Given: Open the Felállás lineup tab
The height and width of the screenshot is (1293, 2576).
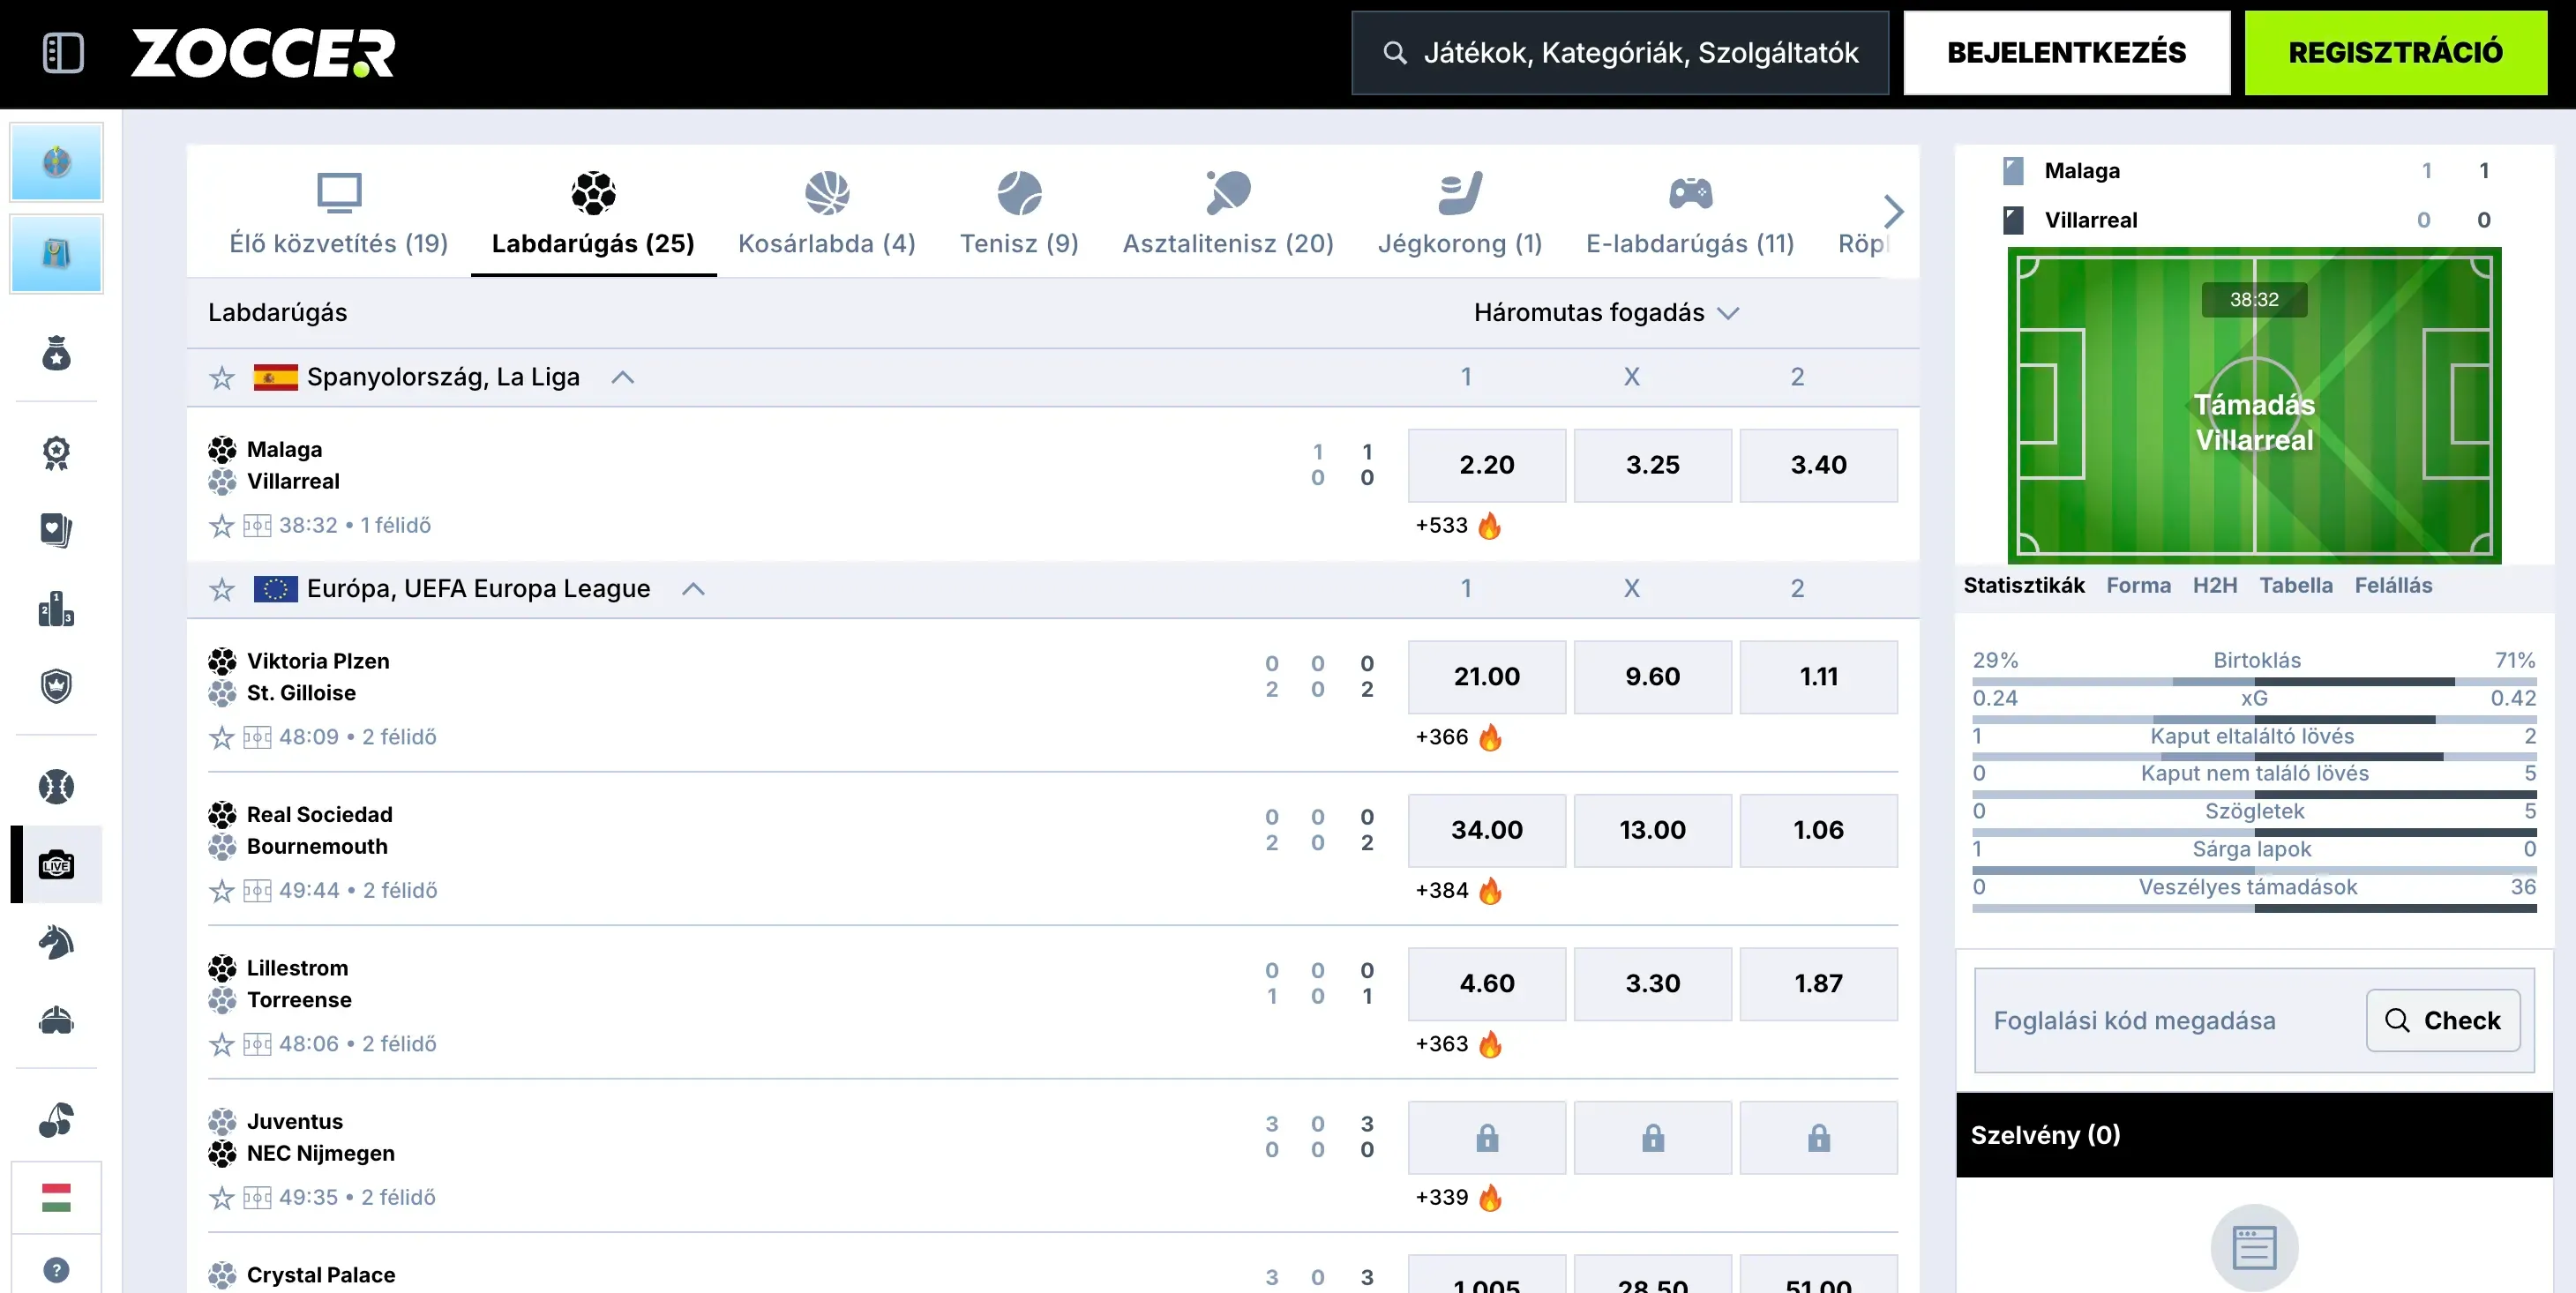Looking at the screenshot, I should (2393, 586).
